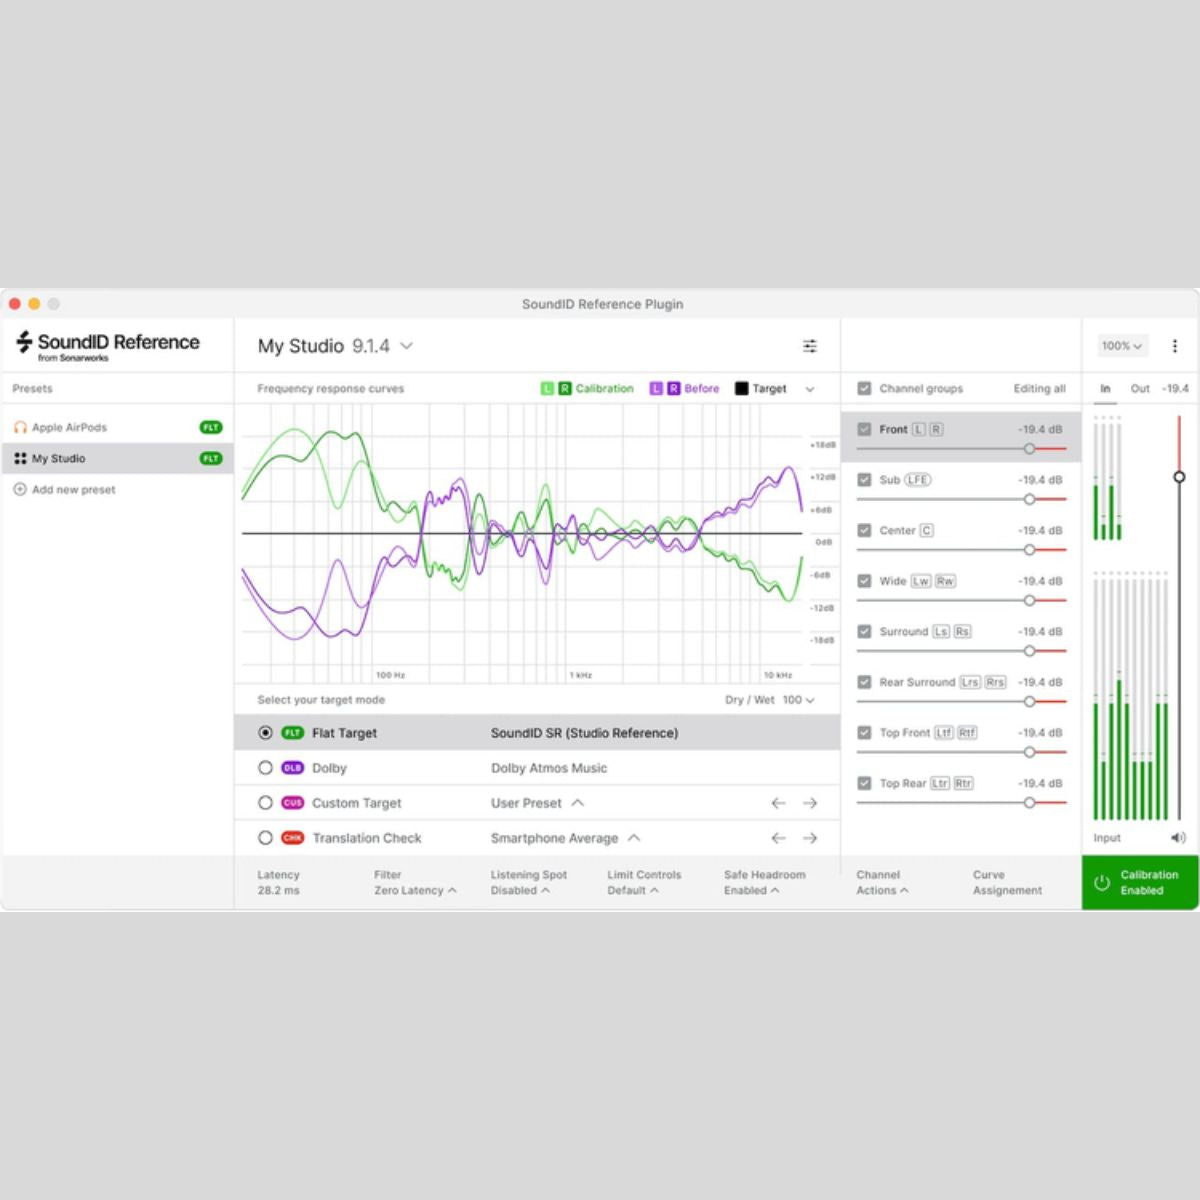Image resolution: width=1200 pixels, height=1200 pixels.
Task: Click the purple R Before legend badge
Action: coord(674,388)
